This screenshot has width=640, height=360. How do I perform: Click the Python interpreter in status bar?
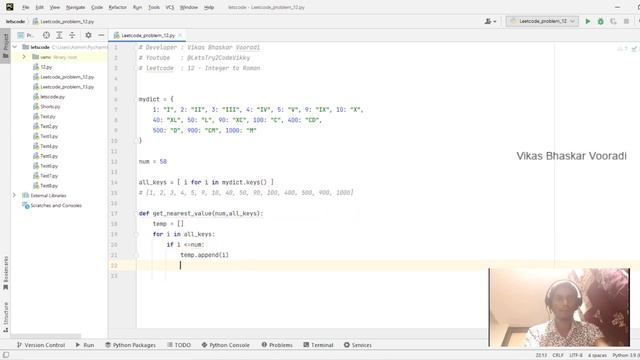[x=626, y=356]
